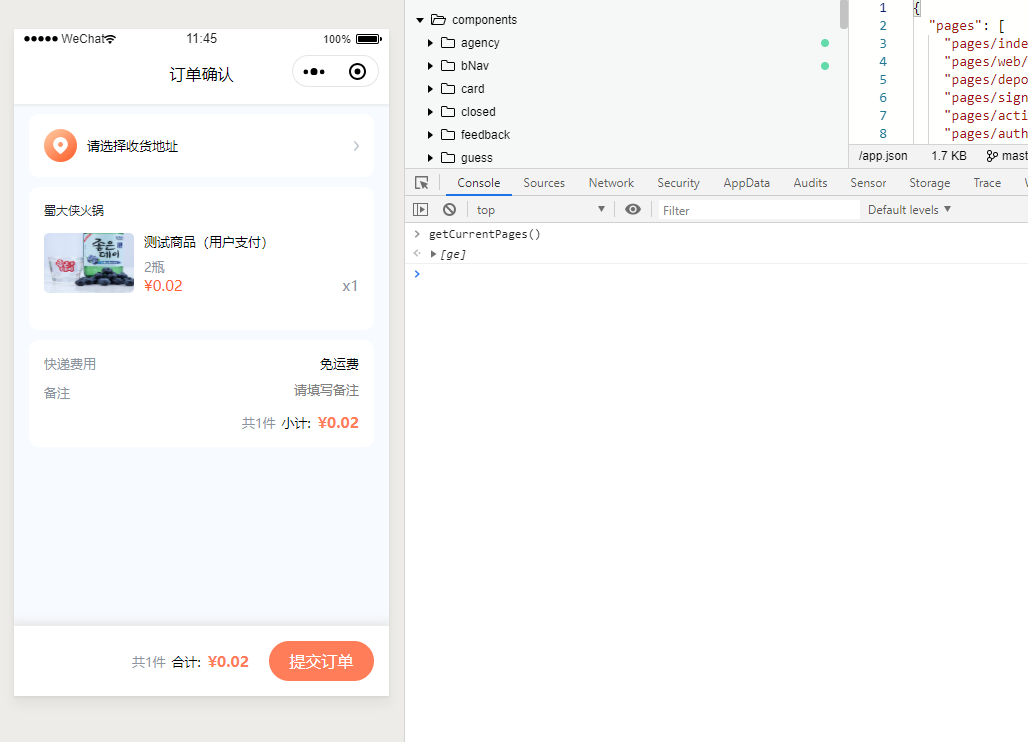
Task: Click the file tree vertical scrollbar
Action: tap(843, 14)
